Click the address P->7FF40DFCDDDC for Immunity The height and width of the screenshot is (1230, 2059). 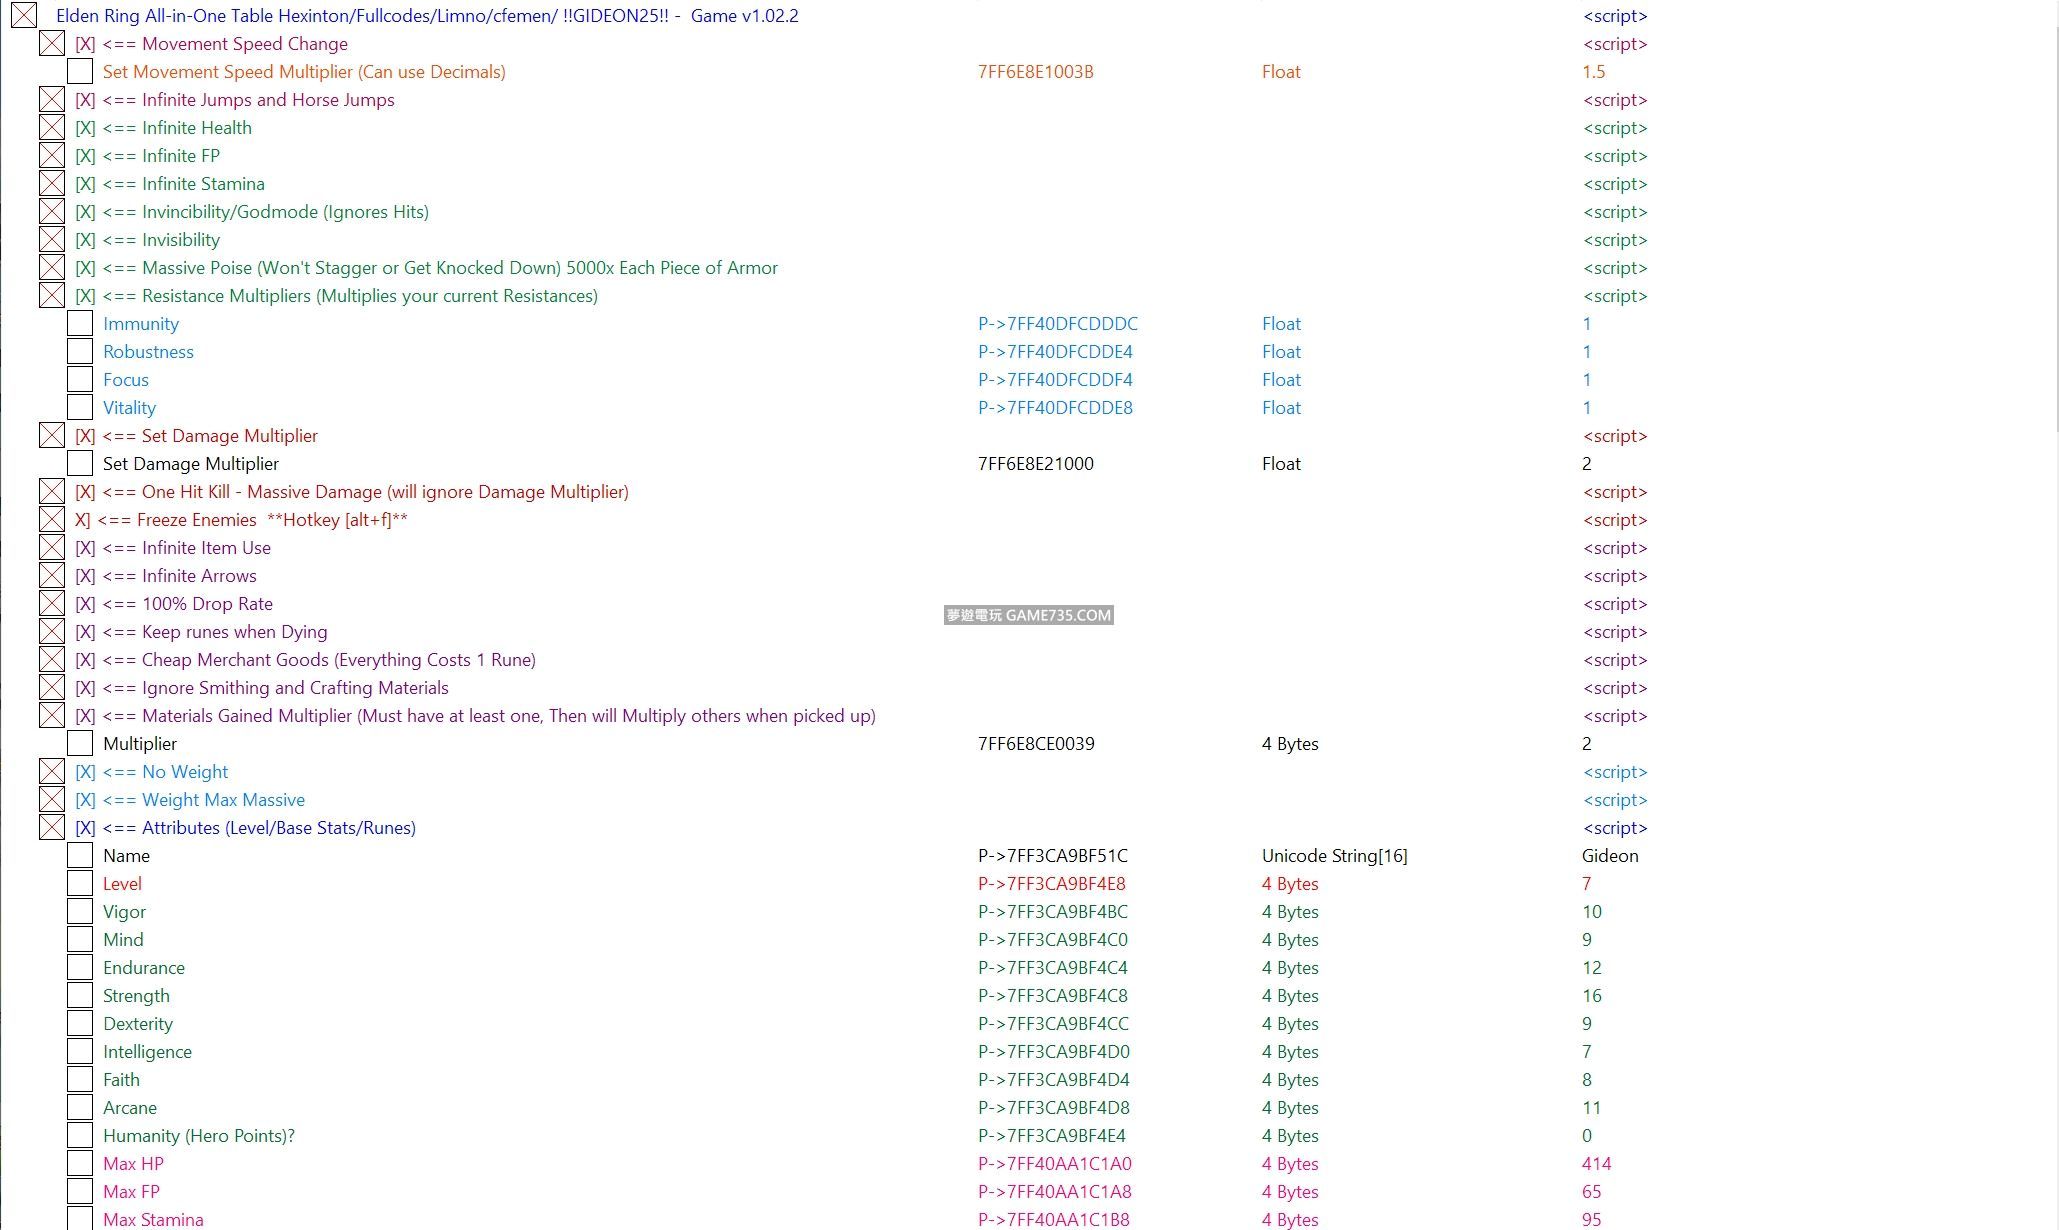point(1057,324)
